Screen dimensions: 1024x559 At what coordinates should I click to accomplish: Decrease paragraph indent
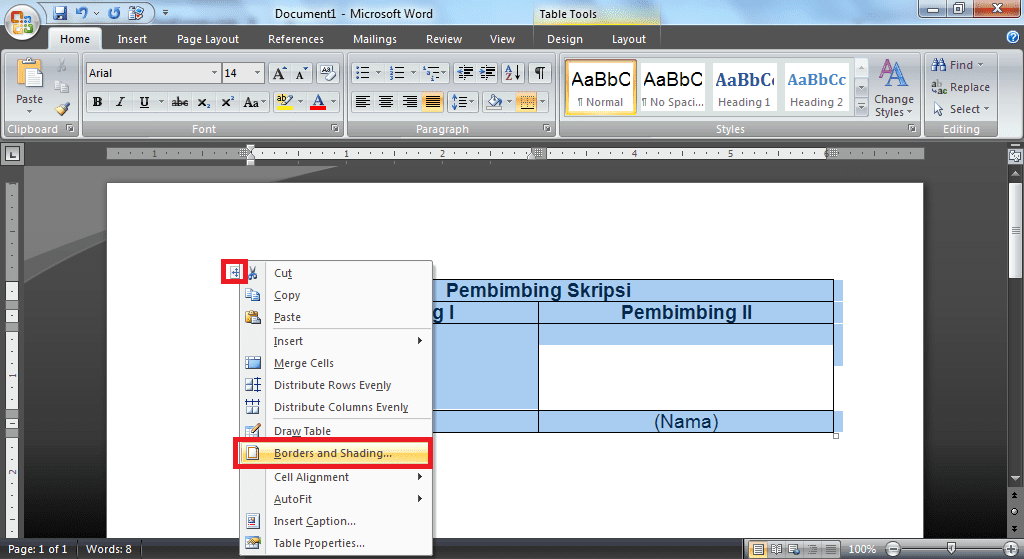(465, 73)
